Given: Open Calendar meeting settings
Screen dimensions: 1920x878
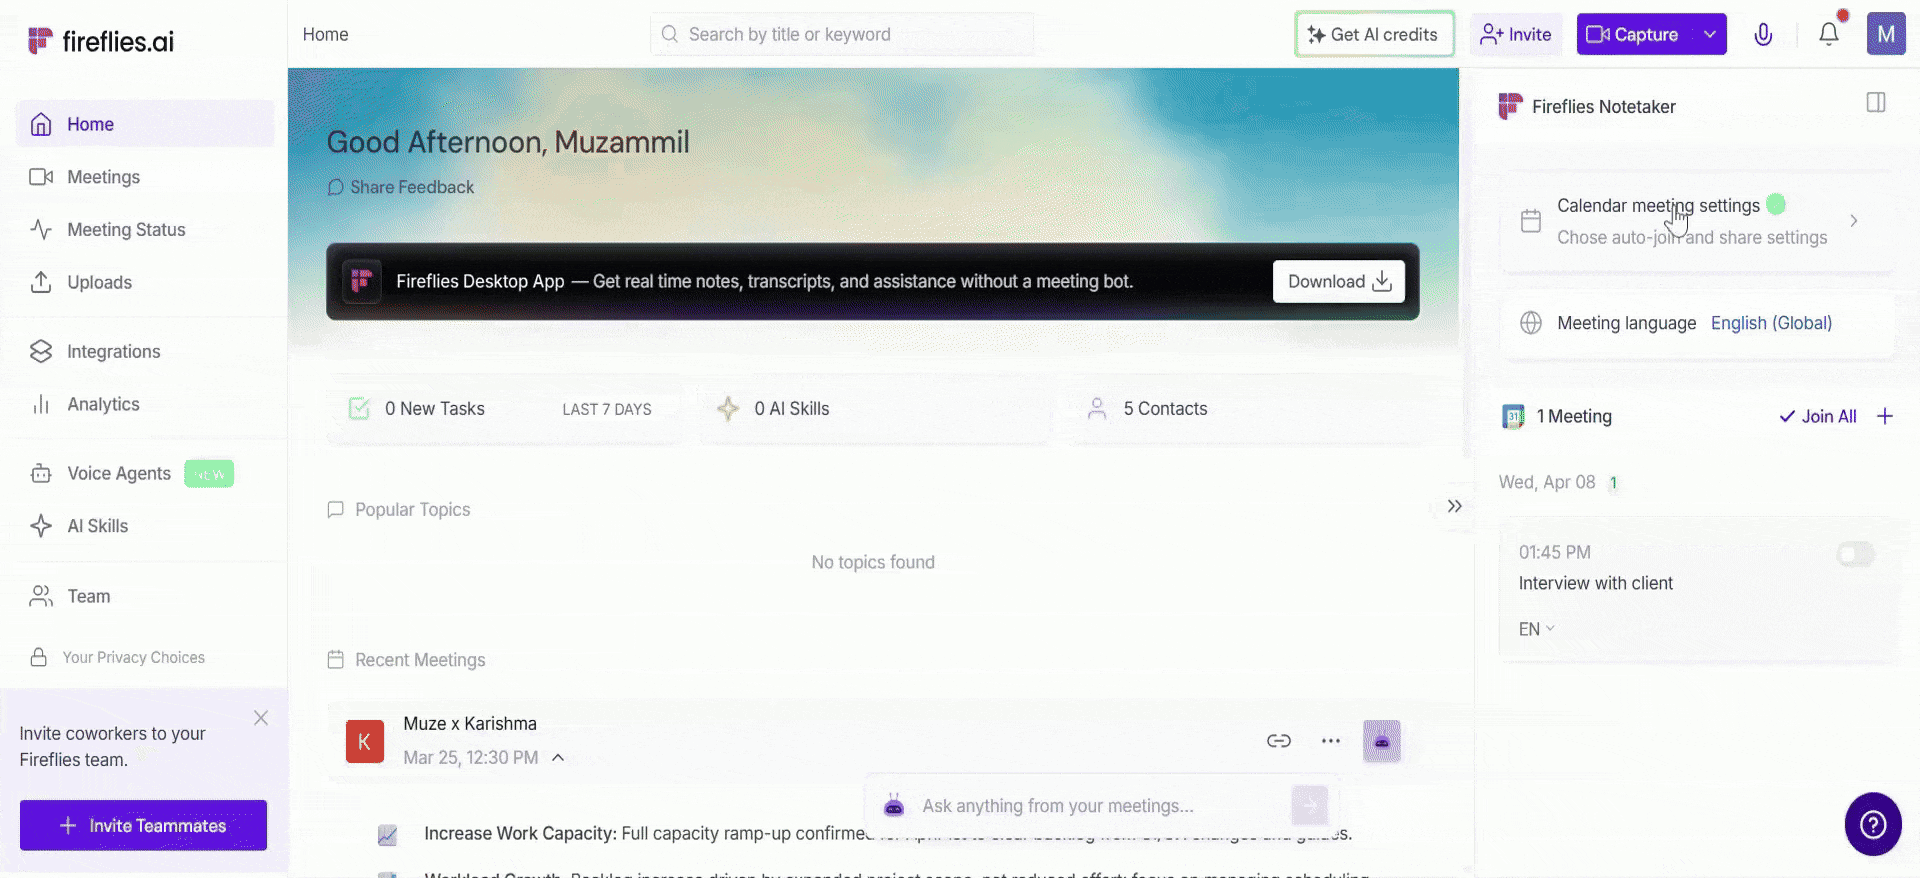Looking at the screenshot, I should click(x=1697, y=221).
